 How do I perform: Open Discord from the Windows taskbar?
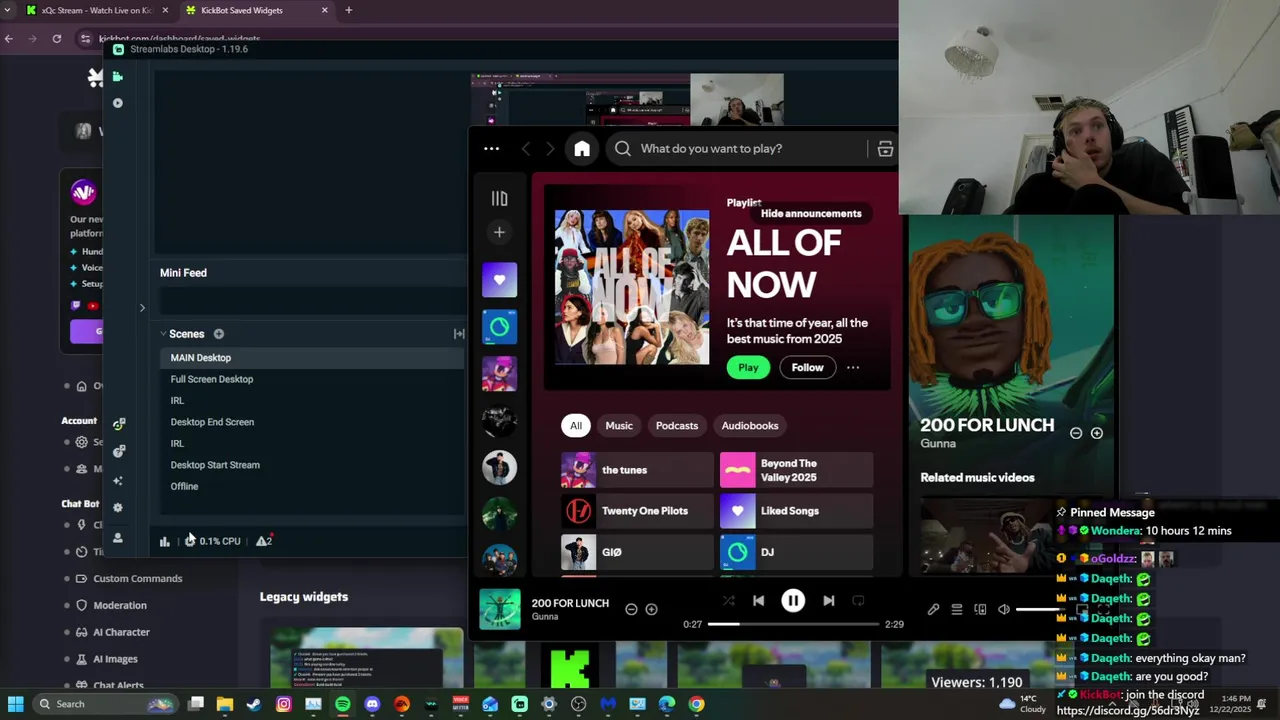(372, 704)
